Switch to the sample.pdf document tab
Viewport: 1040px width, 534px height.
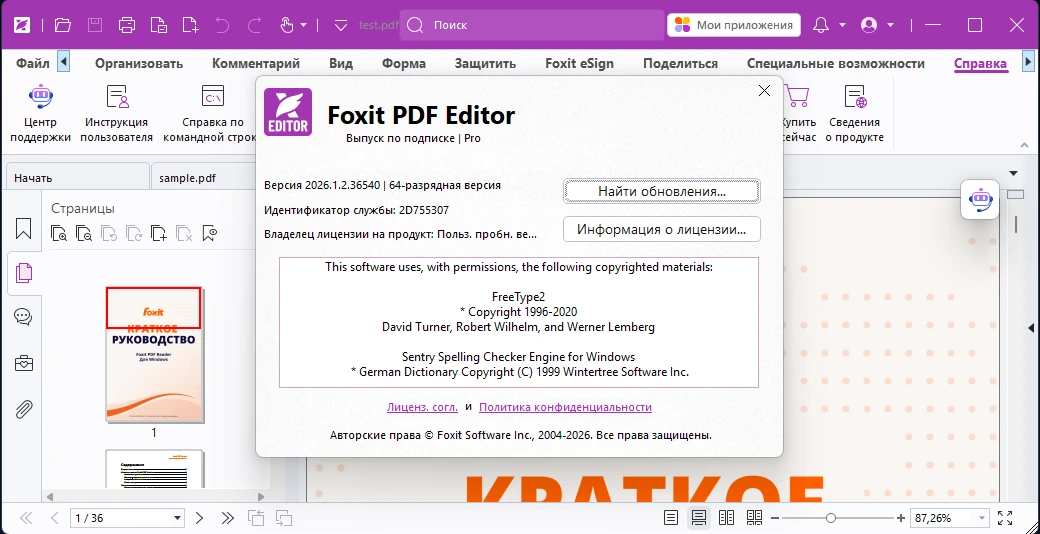point(203,178)
